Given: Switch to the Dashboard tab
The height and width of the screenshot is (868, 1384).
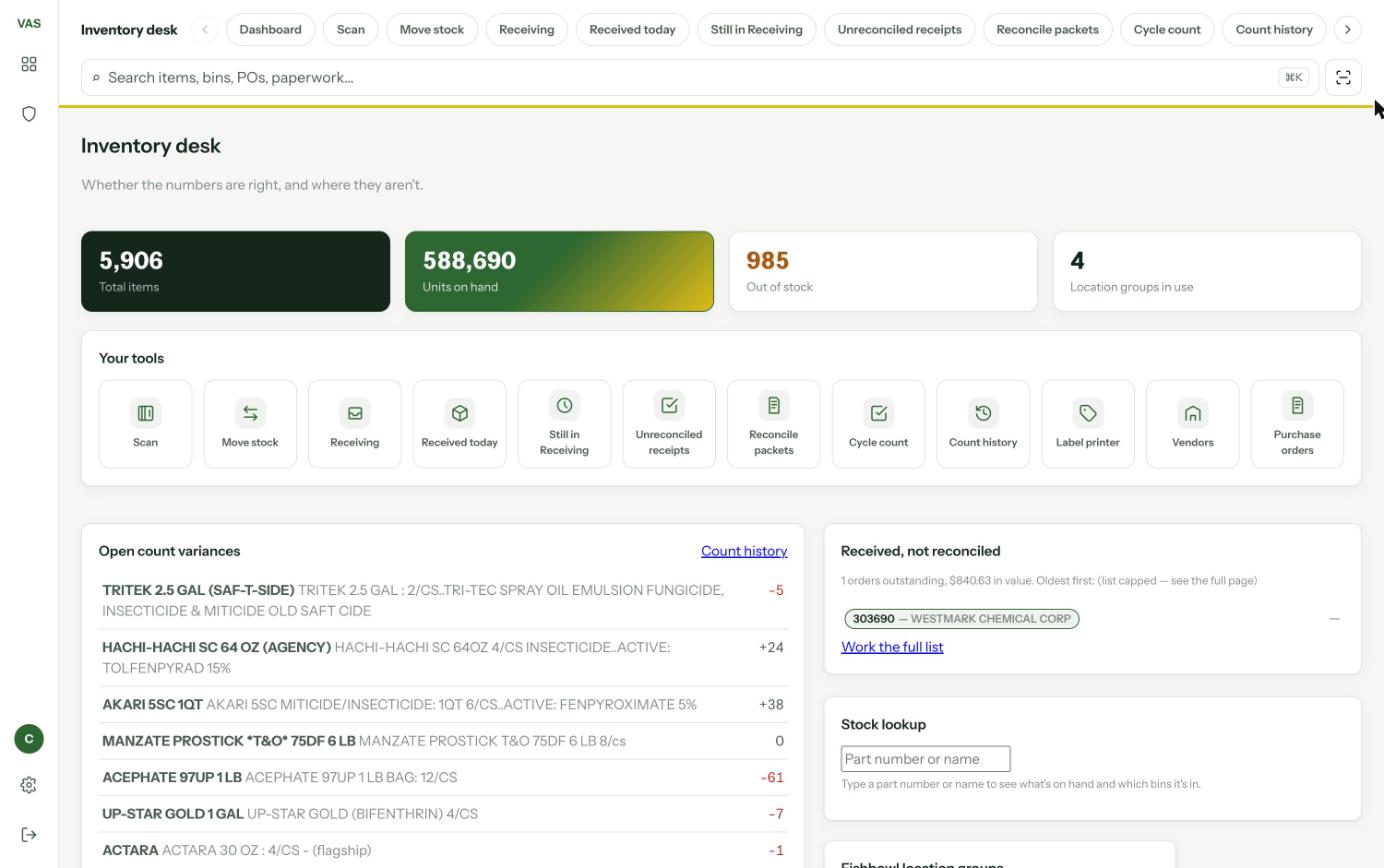Looking at the screenshot, I should tap(271, 29).
